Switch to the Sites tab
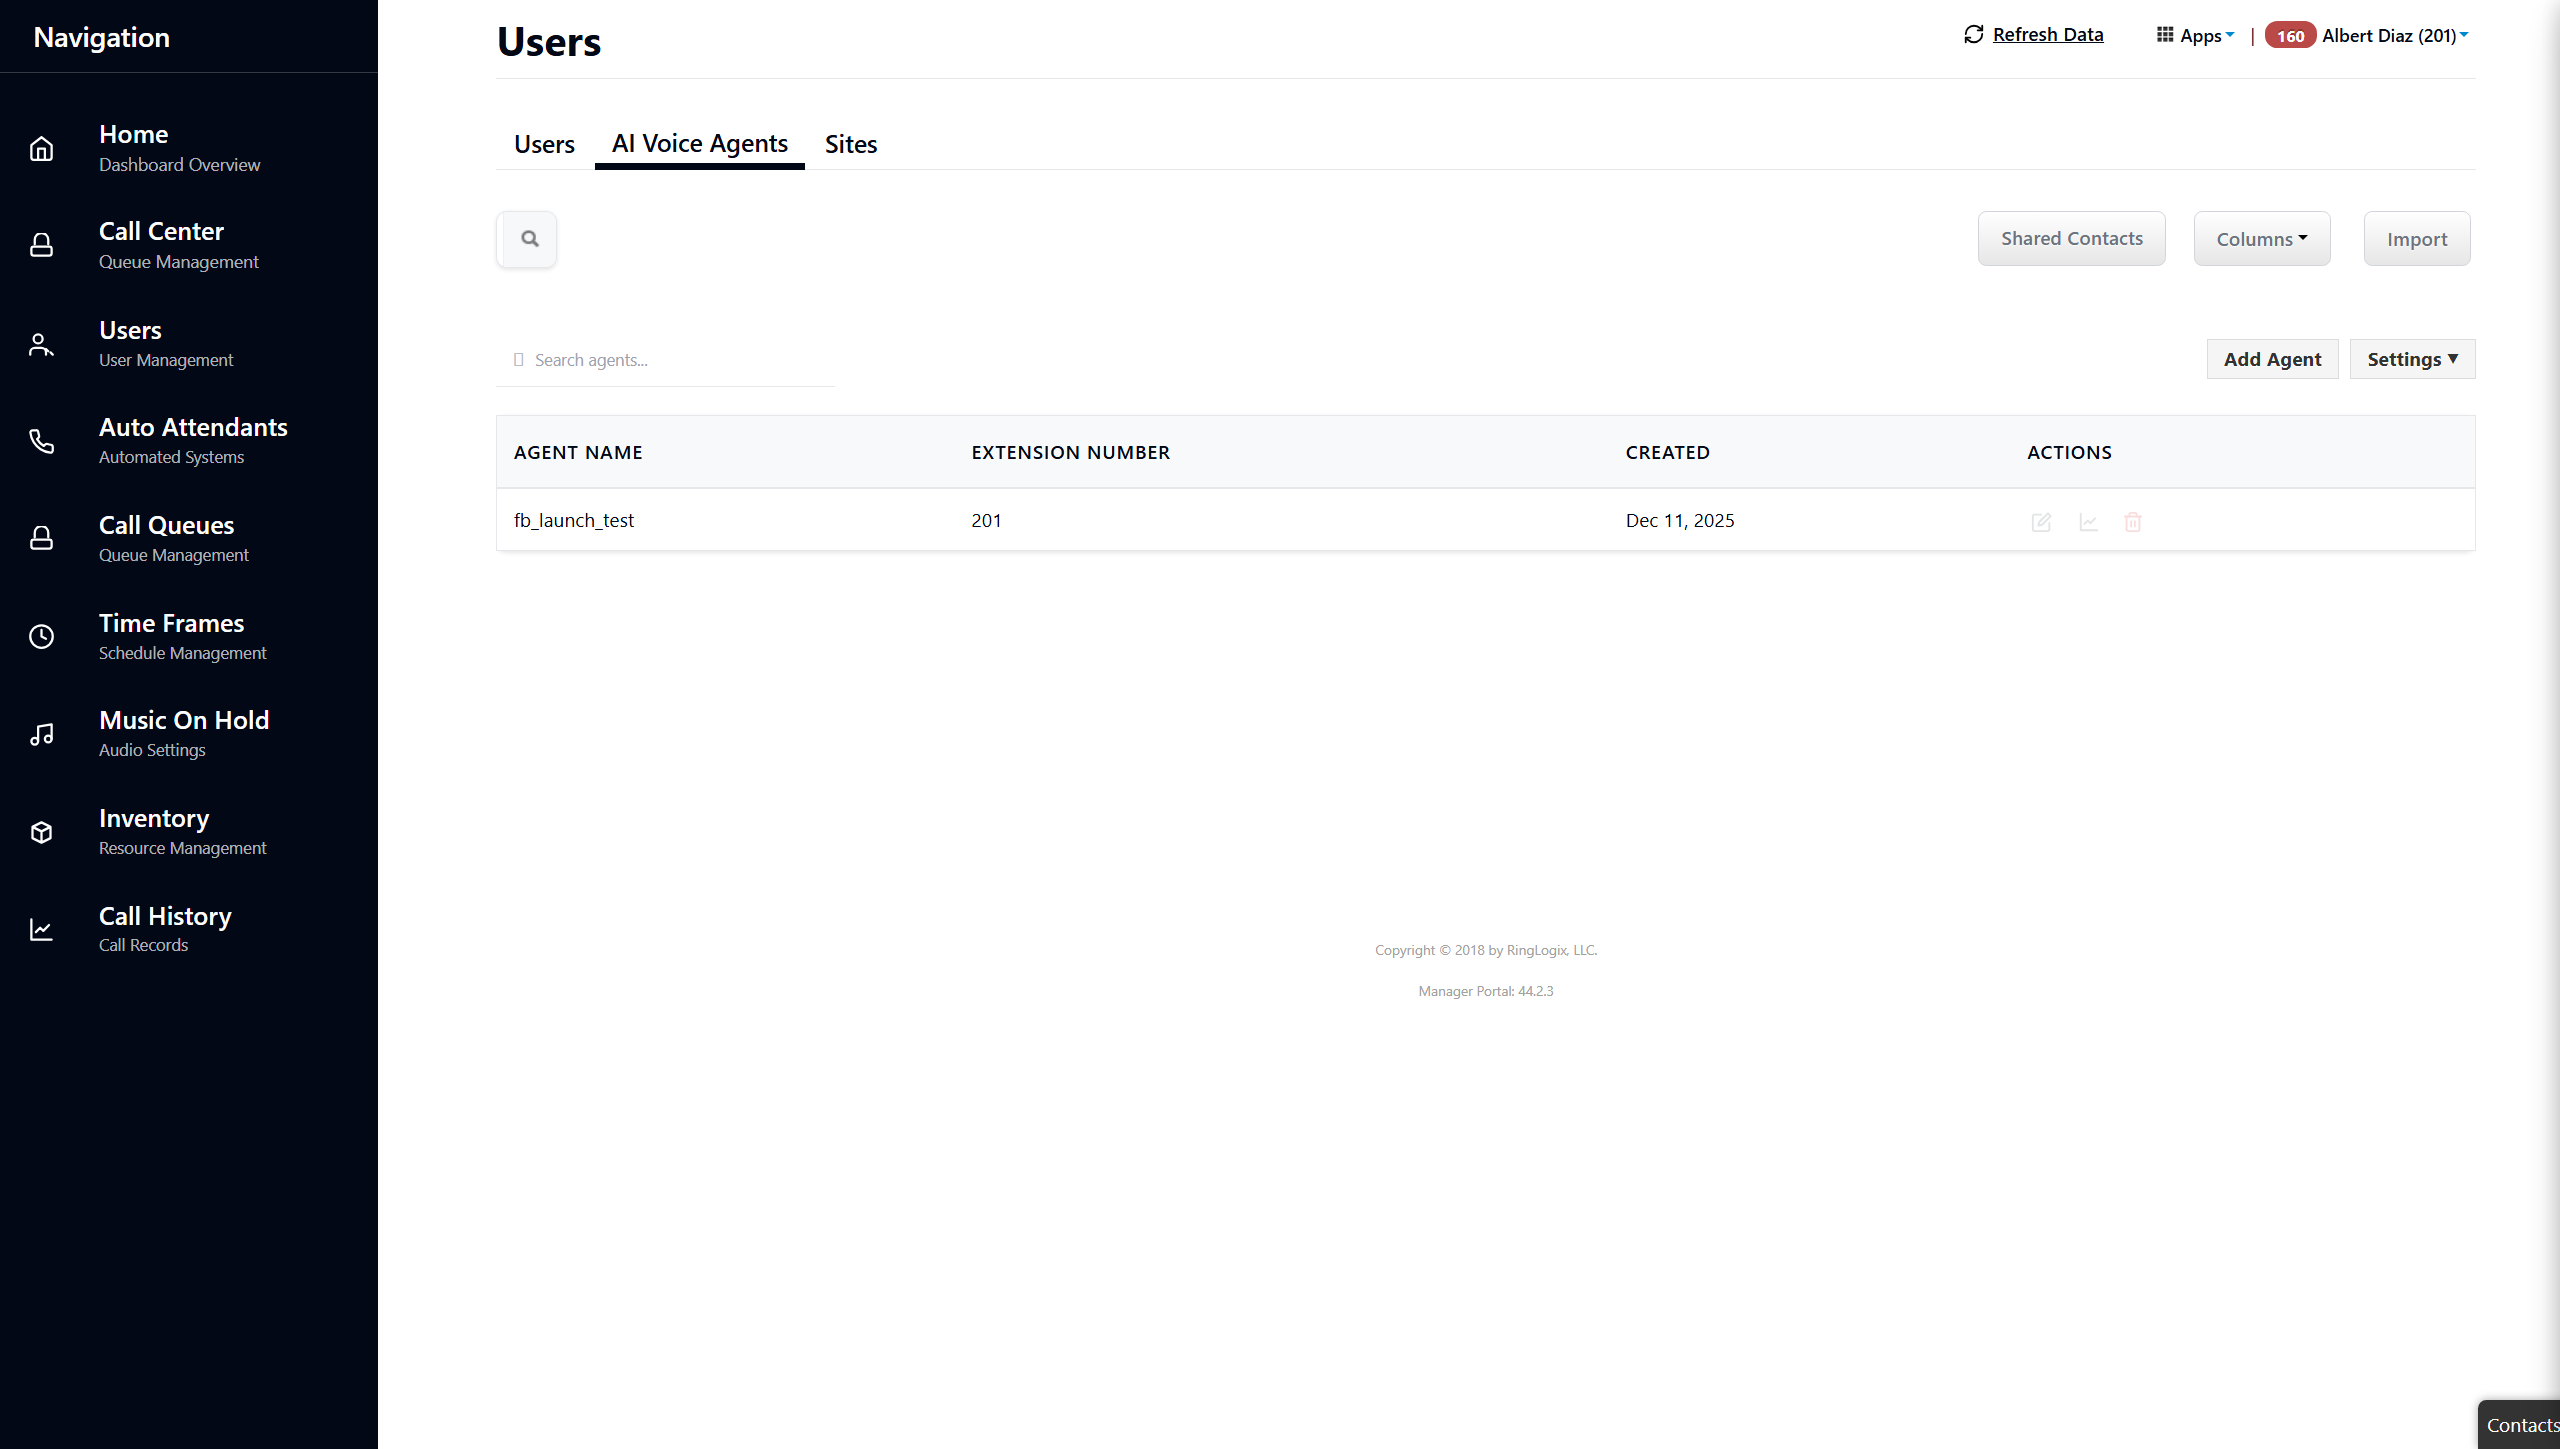The width and height of the screenshot is (2560, 1449). click(850, 144)
